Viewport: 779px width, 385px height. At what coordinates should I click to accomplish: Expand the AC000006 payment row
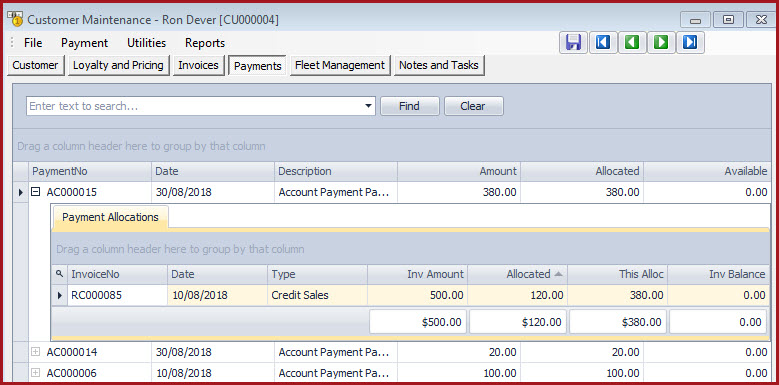pyautogui.click(x=35, y=373)
